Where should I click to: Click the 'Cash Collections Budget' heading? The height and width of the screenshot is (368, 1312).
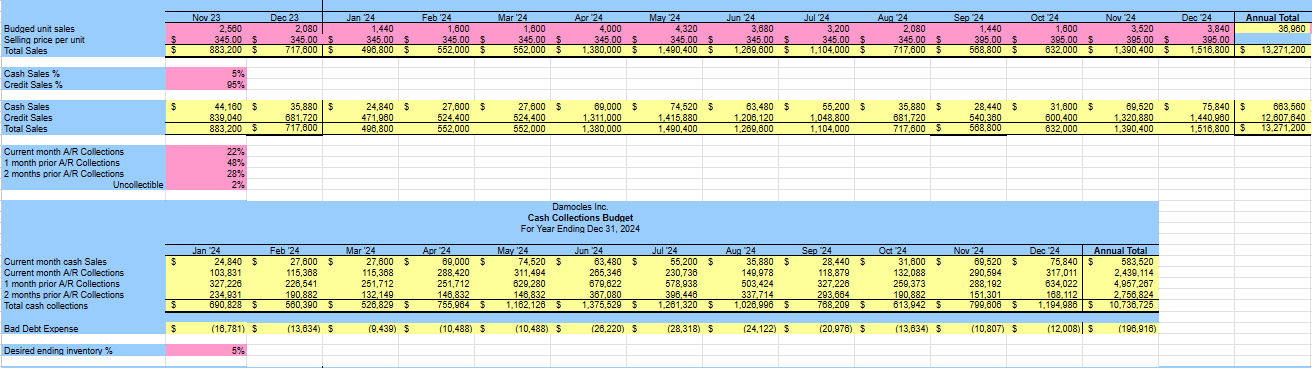(x=580, y=217)
